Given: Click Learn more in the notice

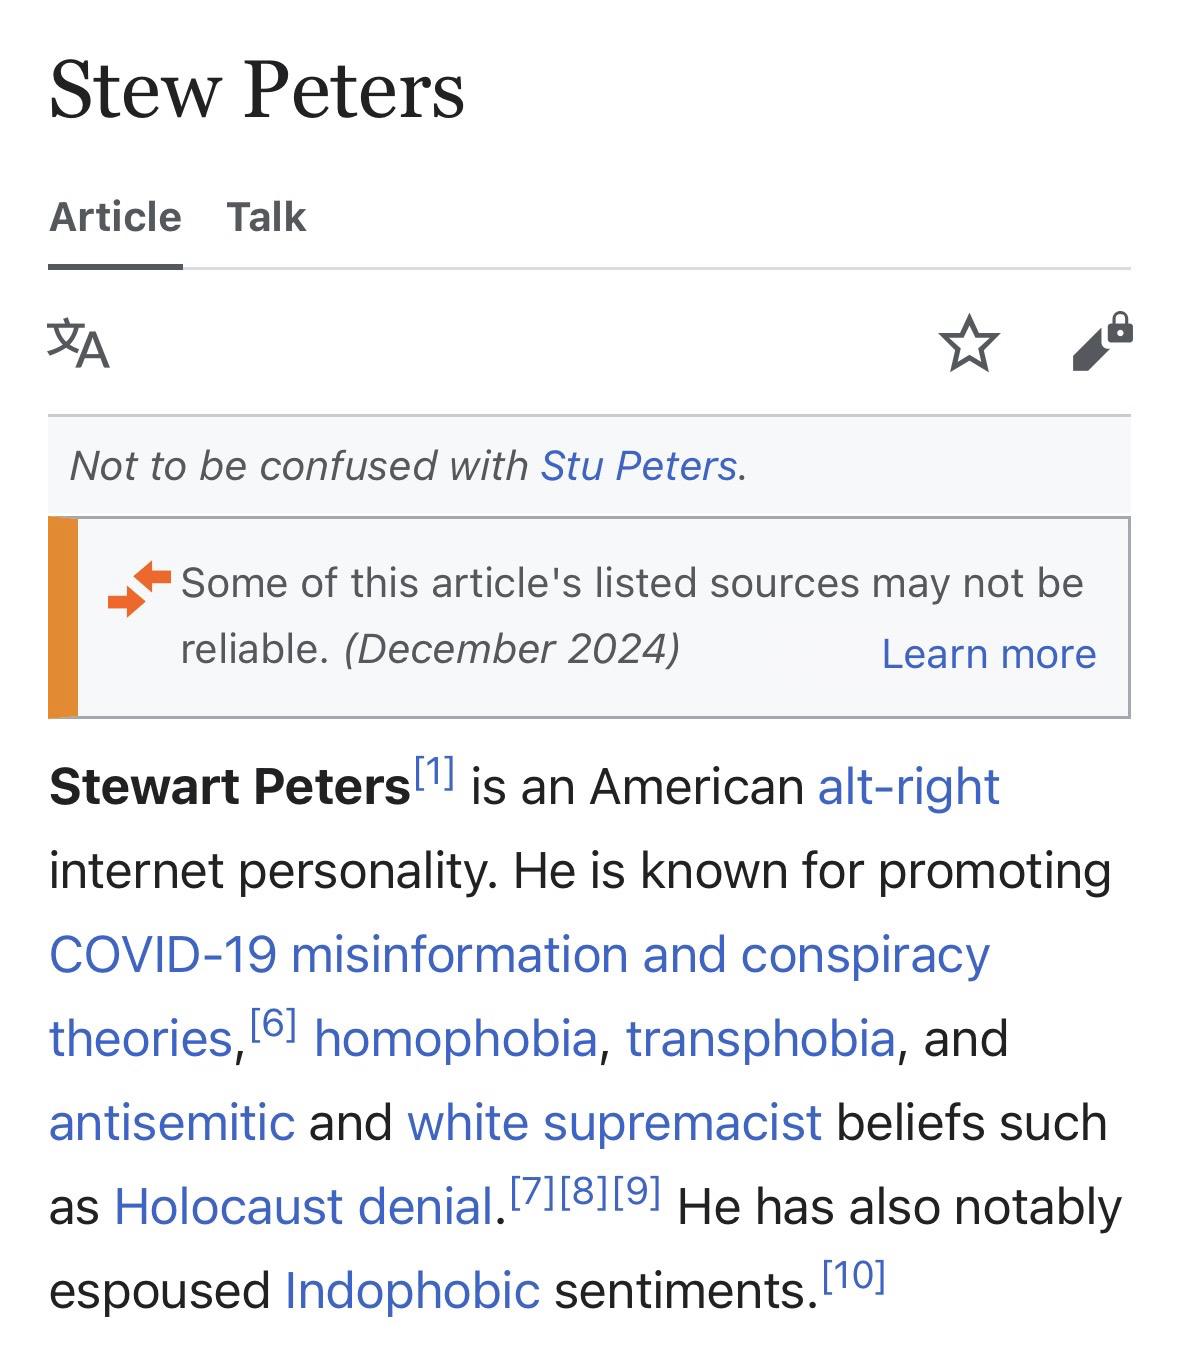Looking at the screenshot, I should 988,654.
